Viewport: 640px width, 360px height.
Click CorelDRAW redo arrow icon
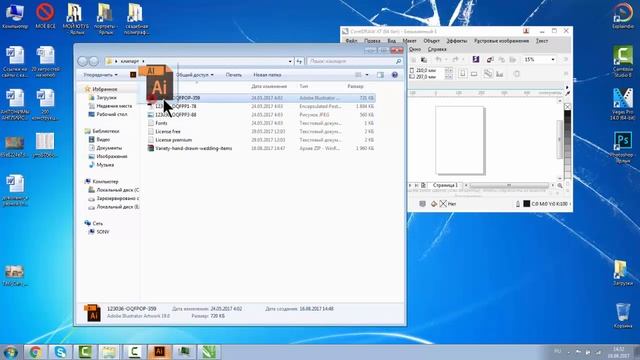(x=456, y=60)
